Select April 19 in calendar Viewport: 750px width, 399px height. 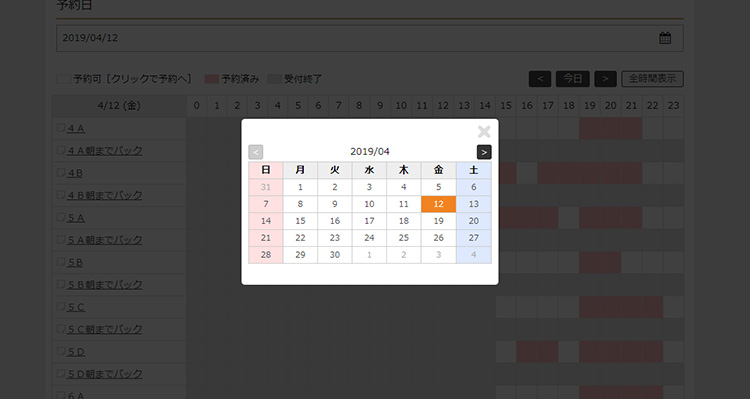click(439, 221)
